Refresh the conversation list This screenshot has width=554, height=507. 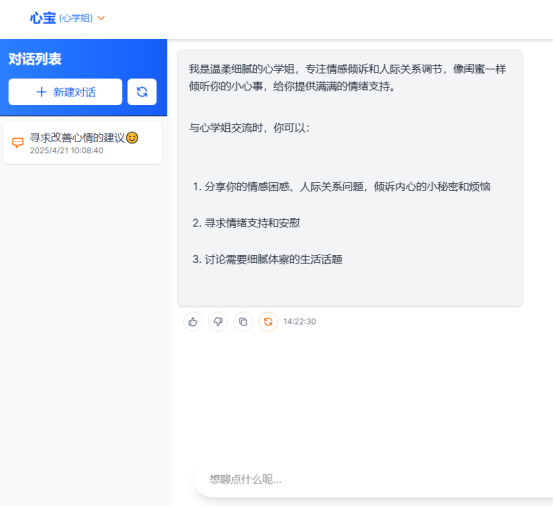142,92
